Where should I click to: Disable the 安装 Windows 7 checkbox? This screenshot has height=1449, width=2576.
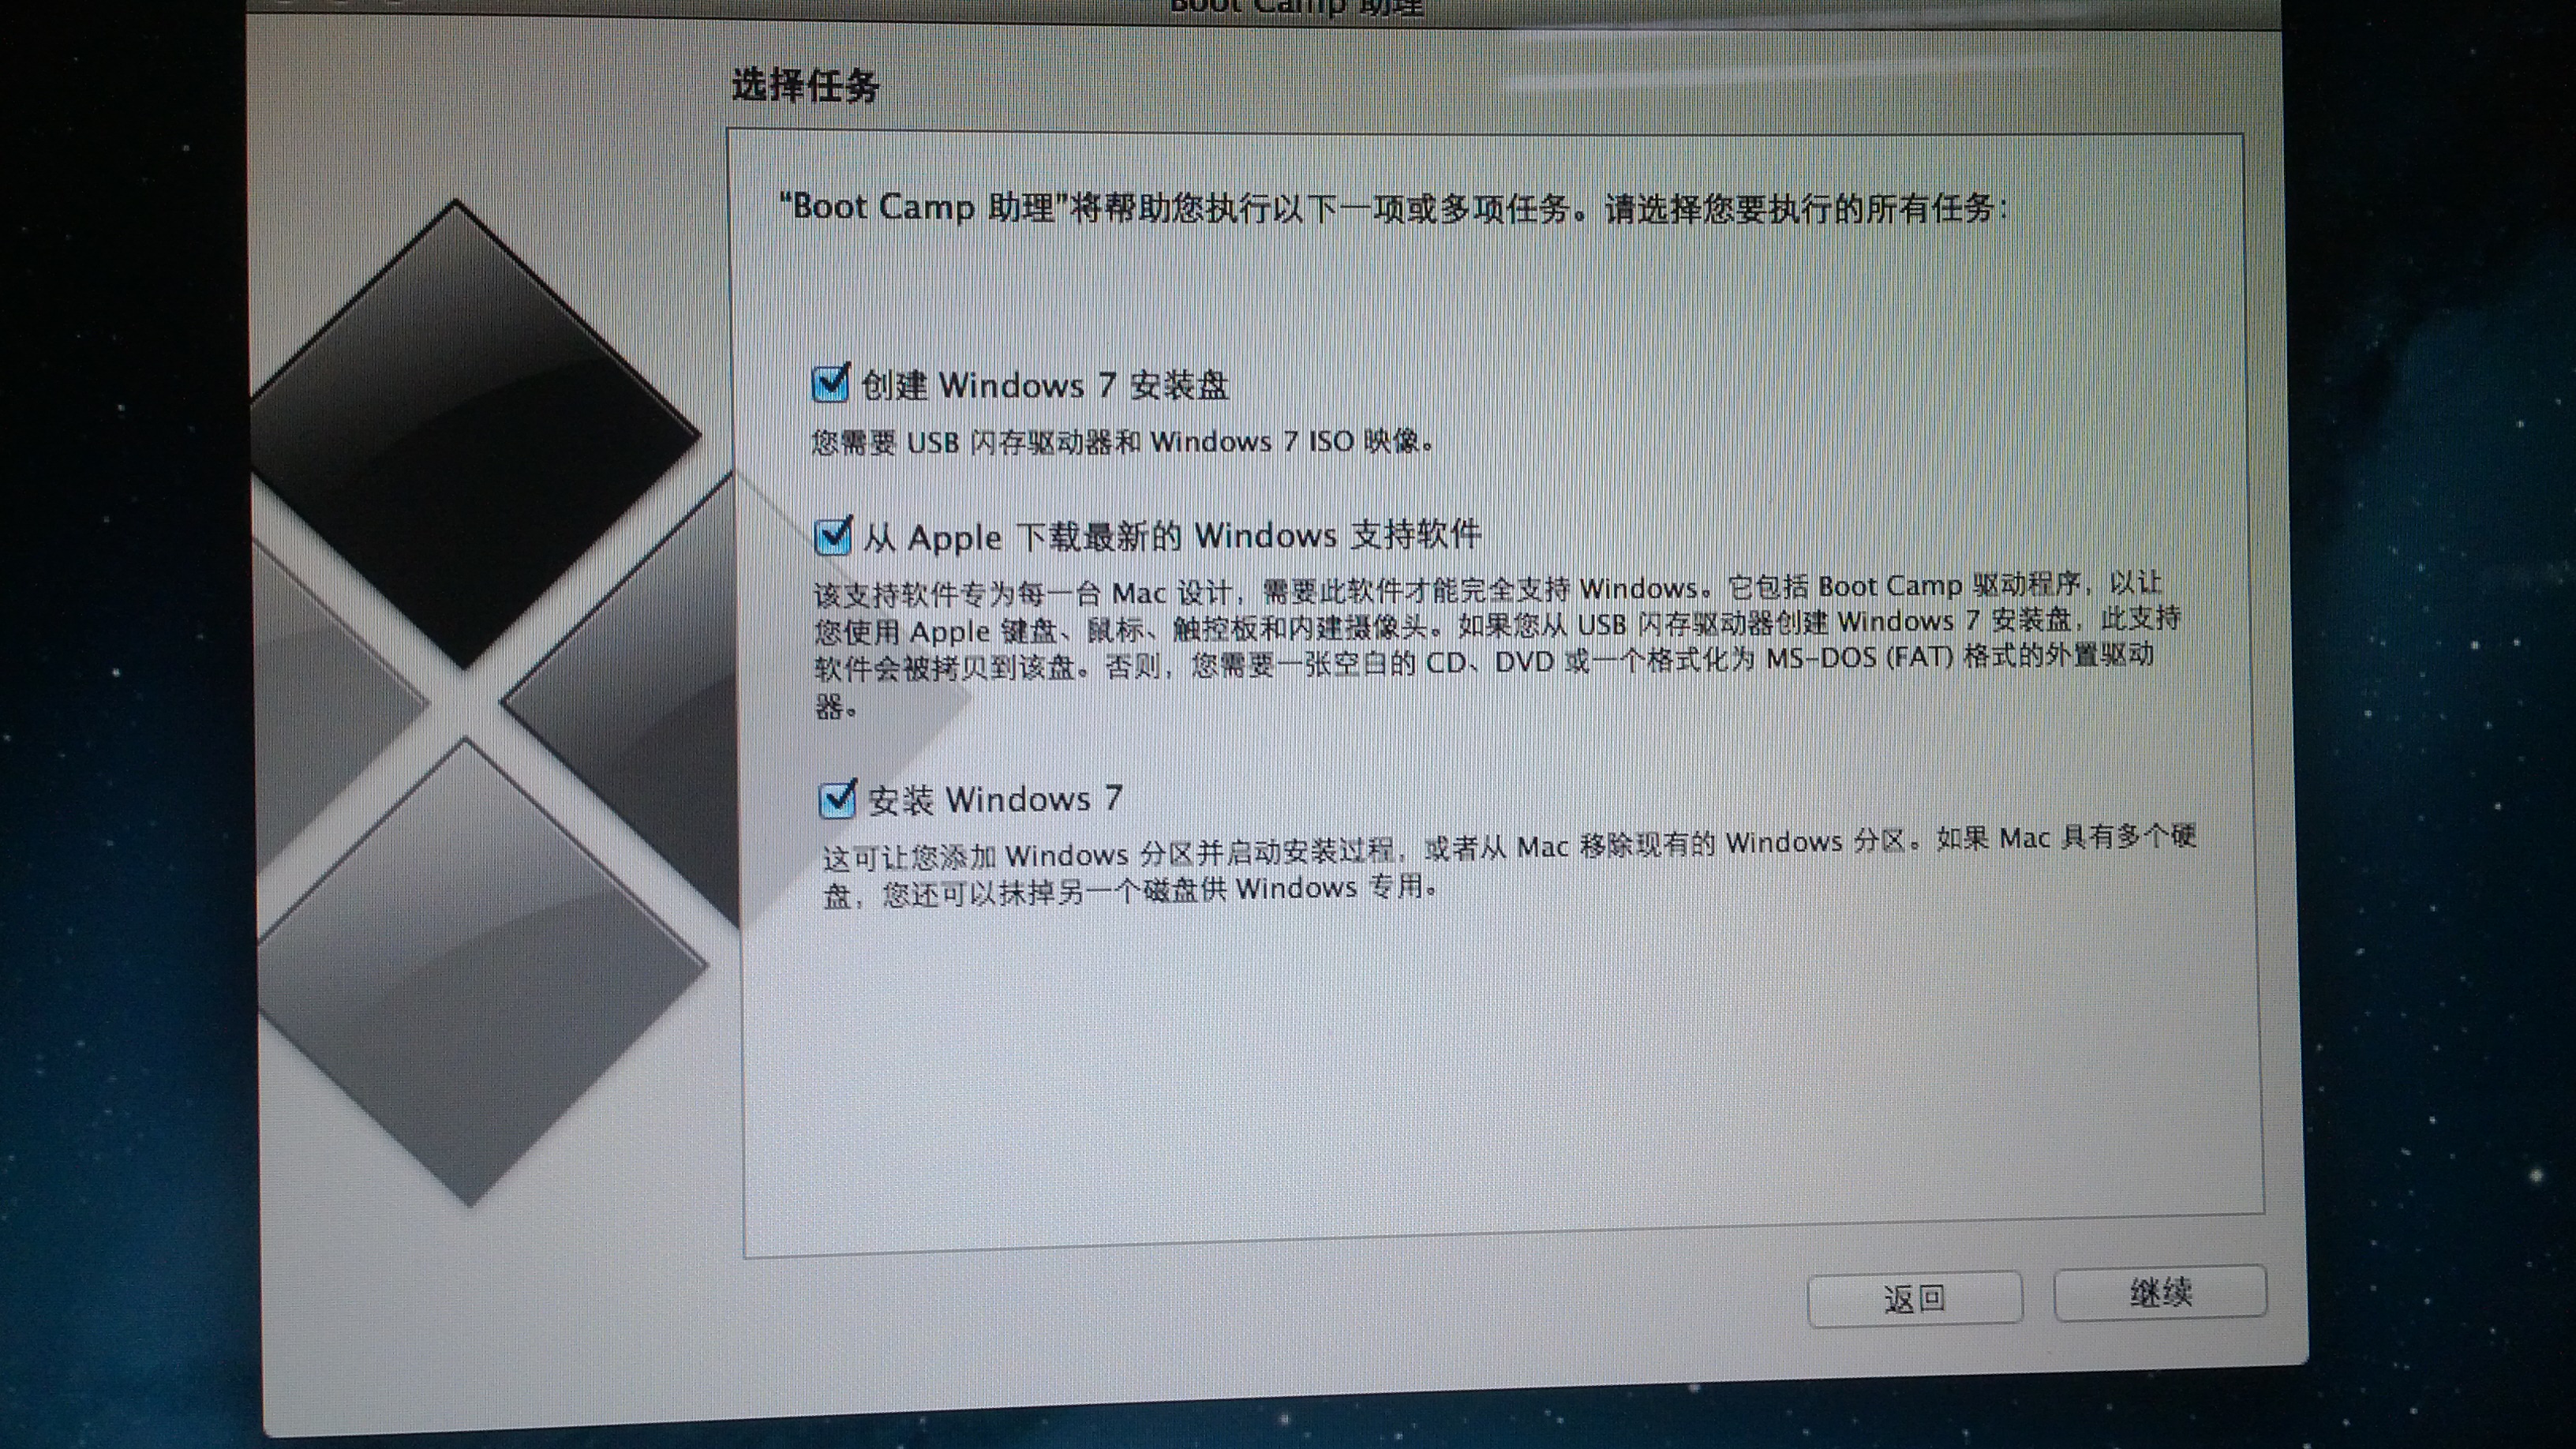pos(837,800)
